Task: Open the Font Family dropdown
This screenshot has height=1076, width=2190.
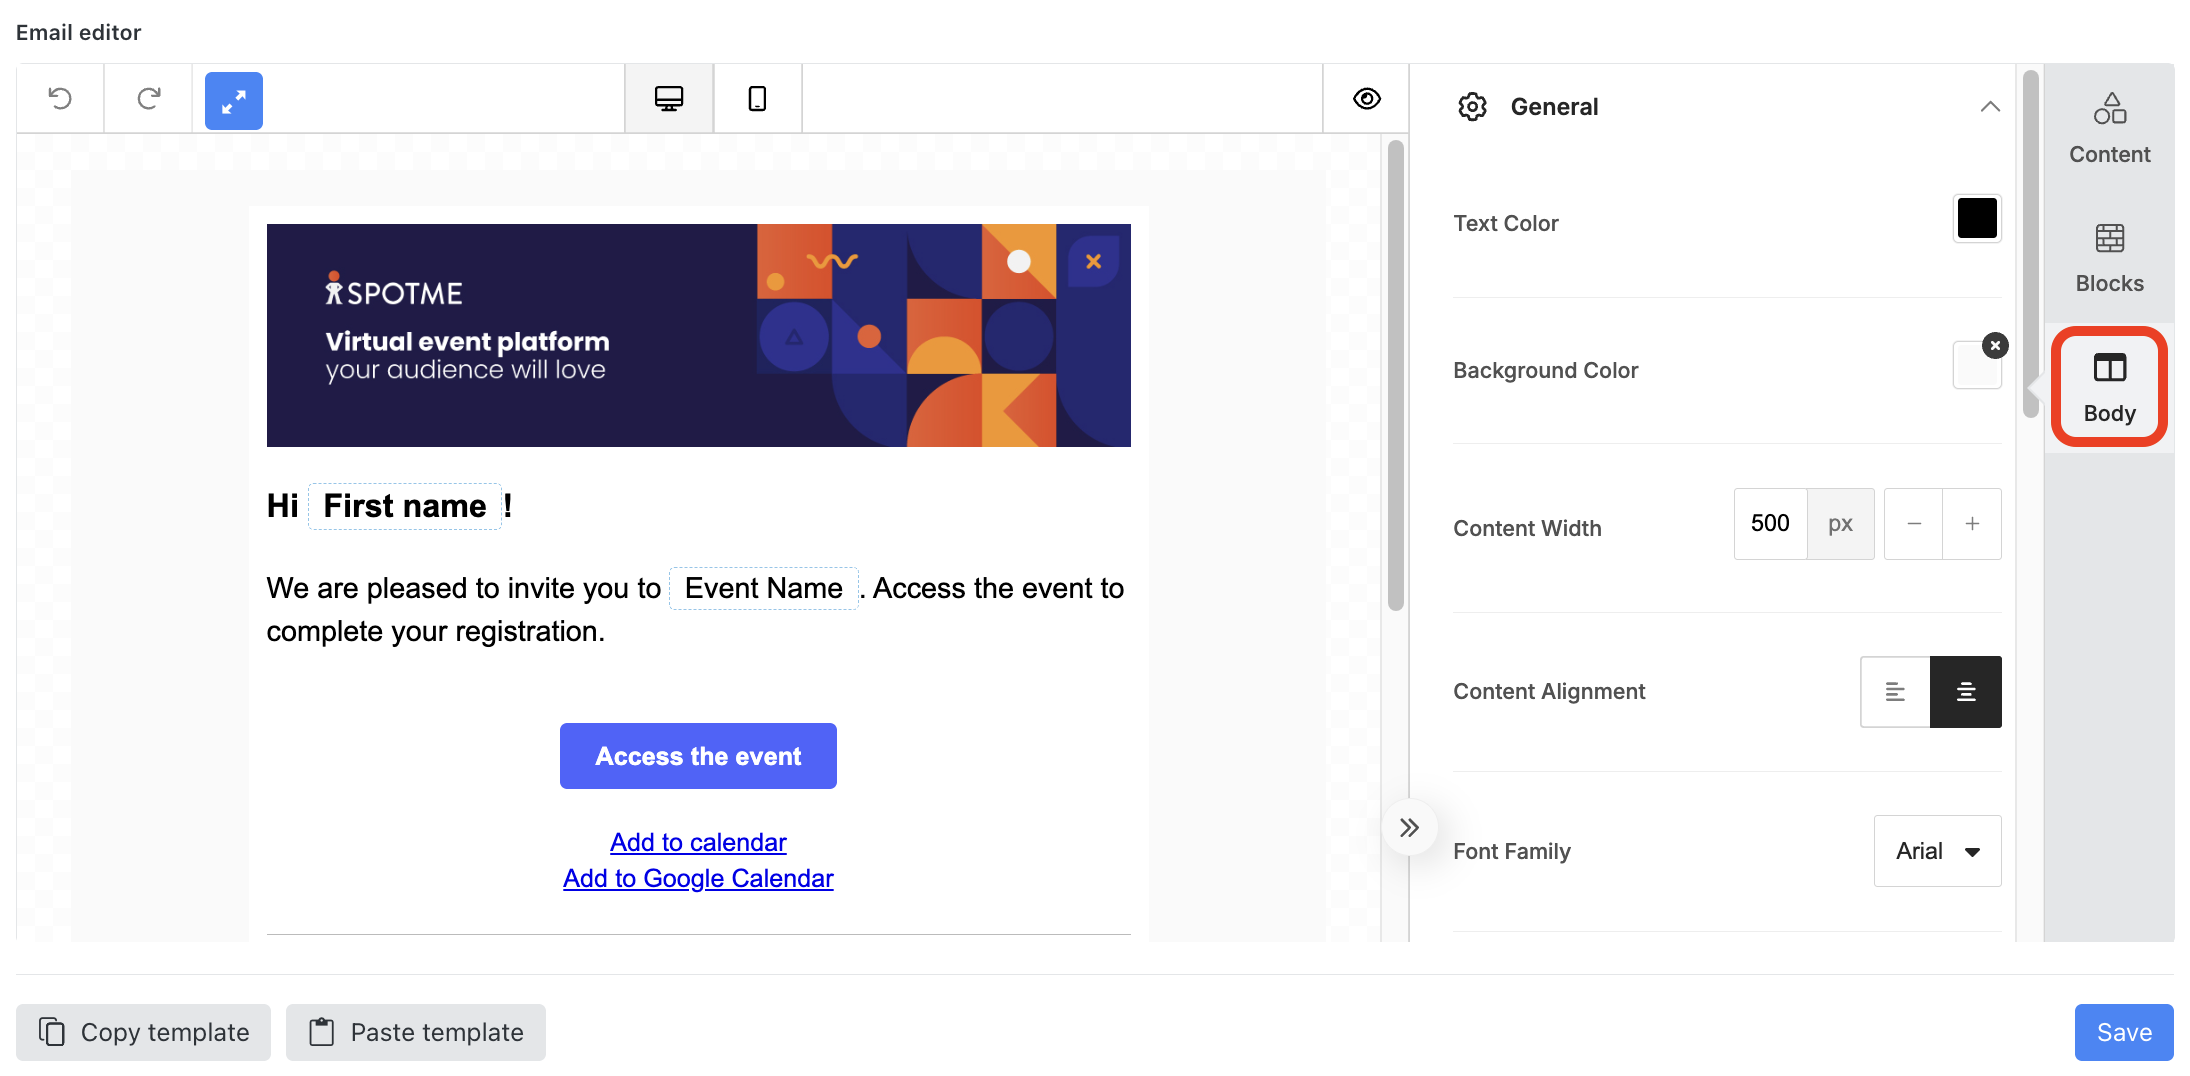Action: (x=1937, y=851)
